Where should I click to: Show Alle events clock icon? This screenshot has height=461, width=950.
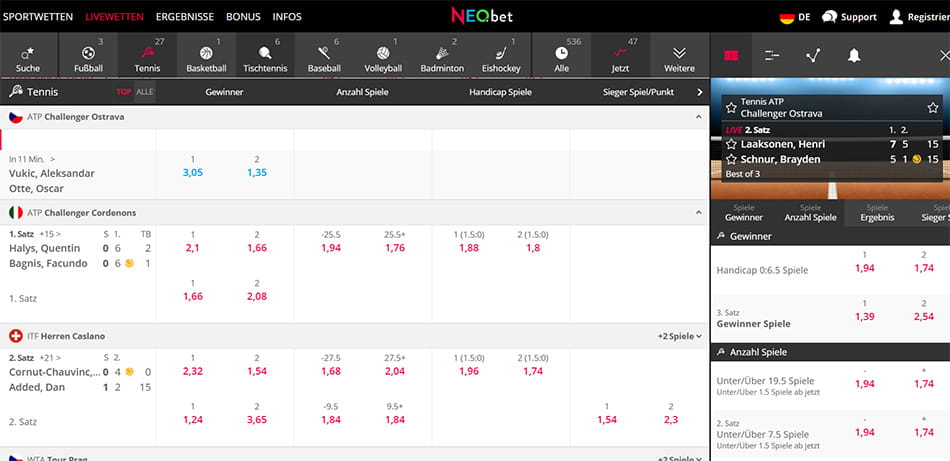(562, 55)
